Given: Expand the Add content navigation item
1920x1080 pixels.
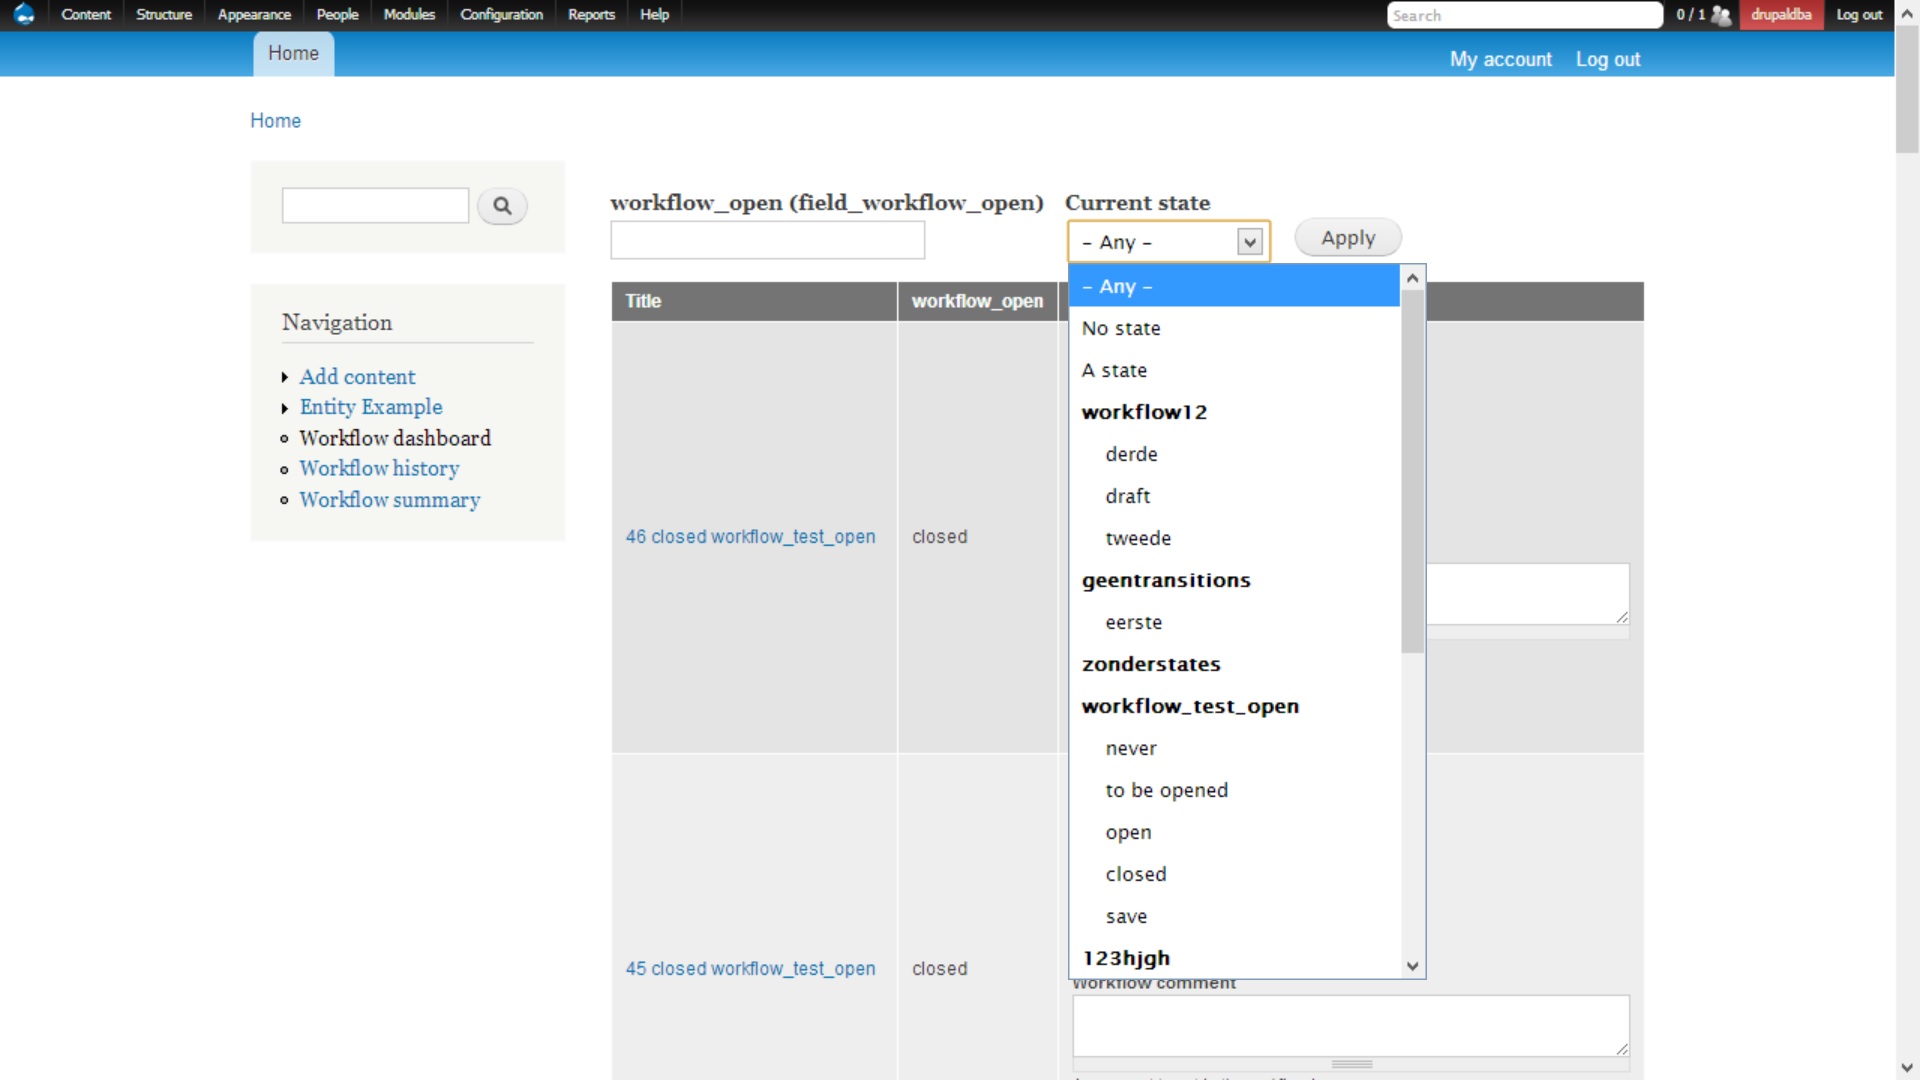Looking at the screenshot, I should pyautogui.click(x=285, y=377).
